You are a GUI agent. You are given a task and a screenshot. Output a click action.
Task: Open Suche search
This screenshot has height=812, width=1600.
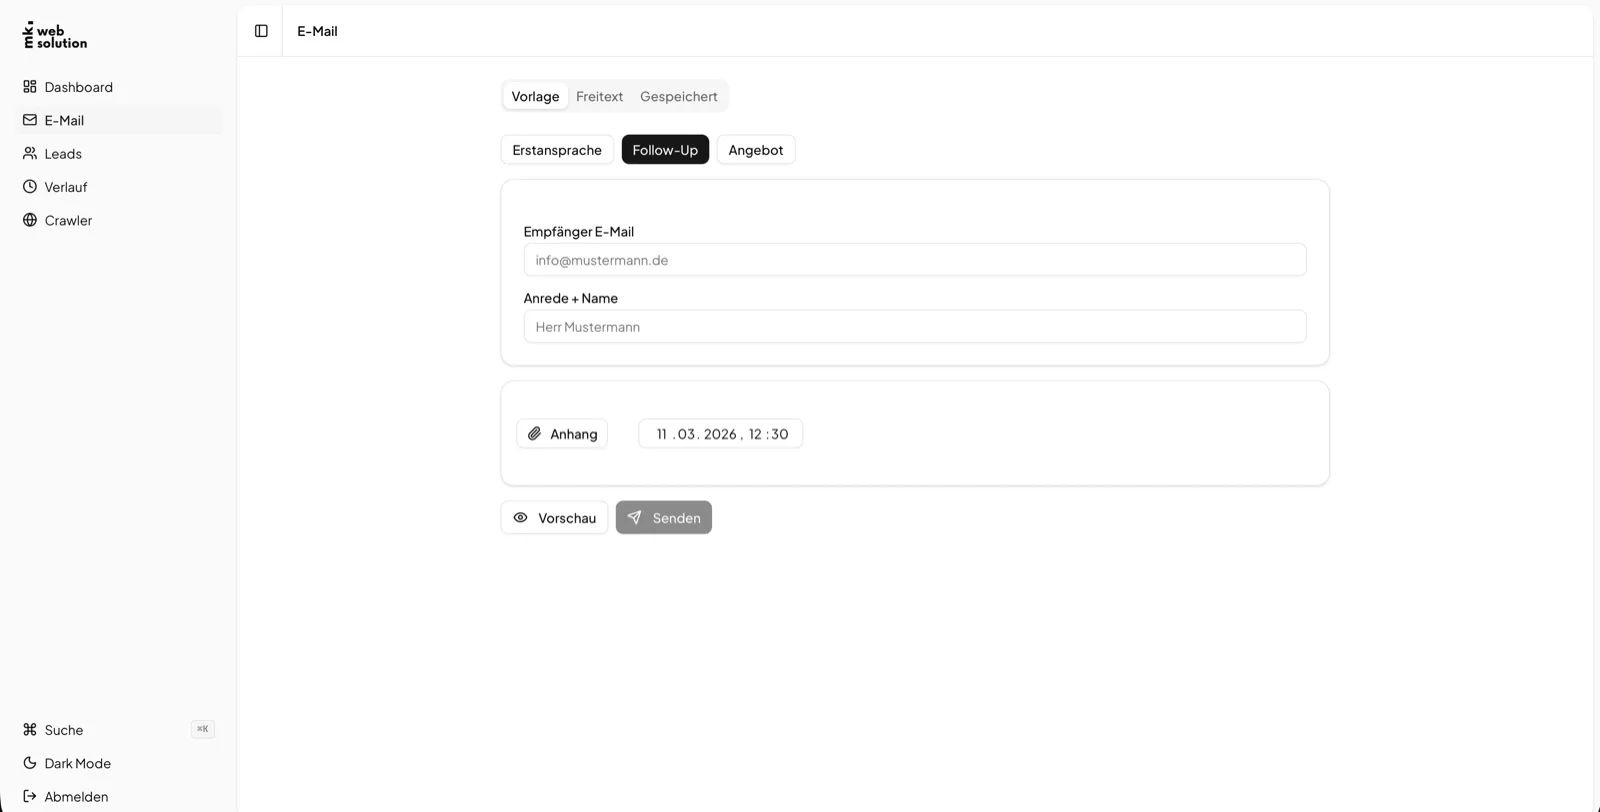coord(118,730)
